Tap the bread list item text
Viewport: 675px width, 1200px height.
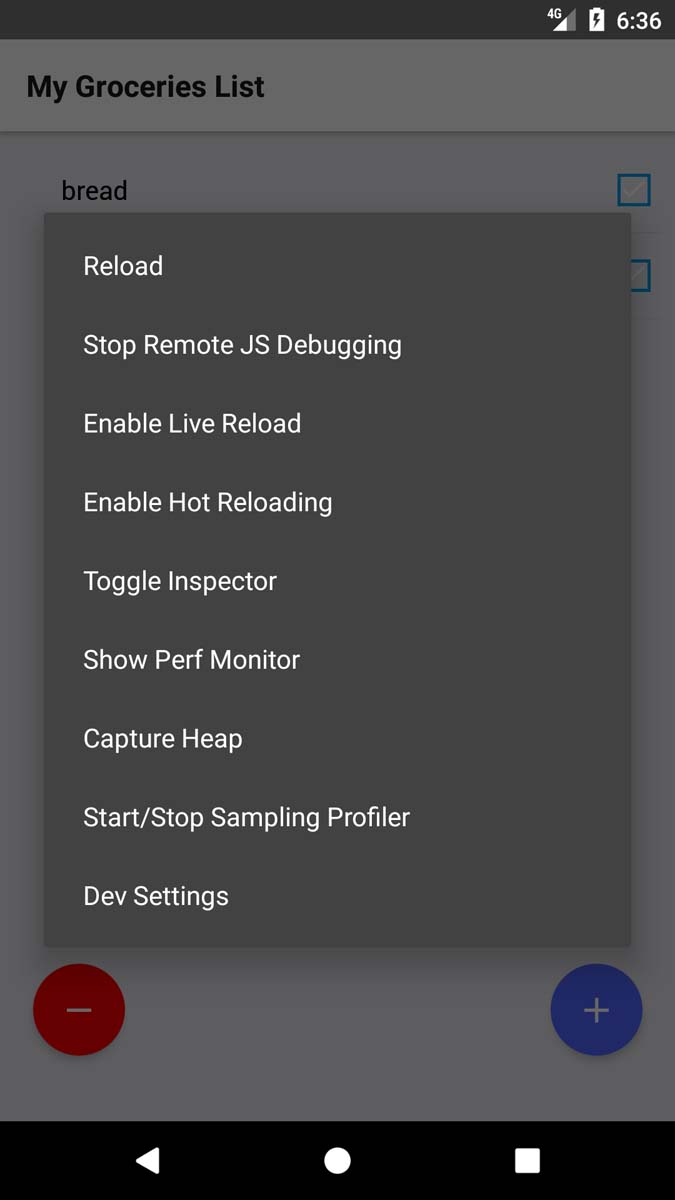(94, 190)
